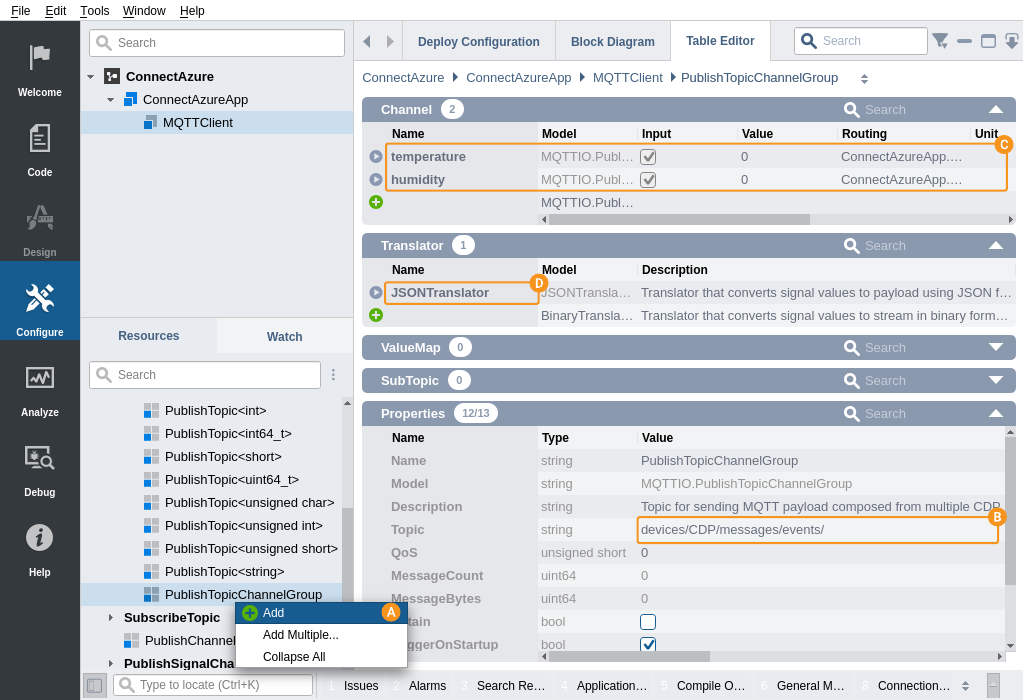Click the arrow icon beside temperature row

(x=376, y=157)
